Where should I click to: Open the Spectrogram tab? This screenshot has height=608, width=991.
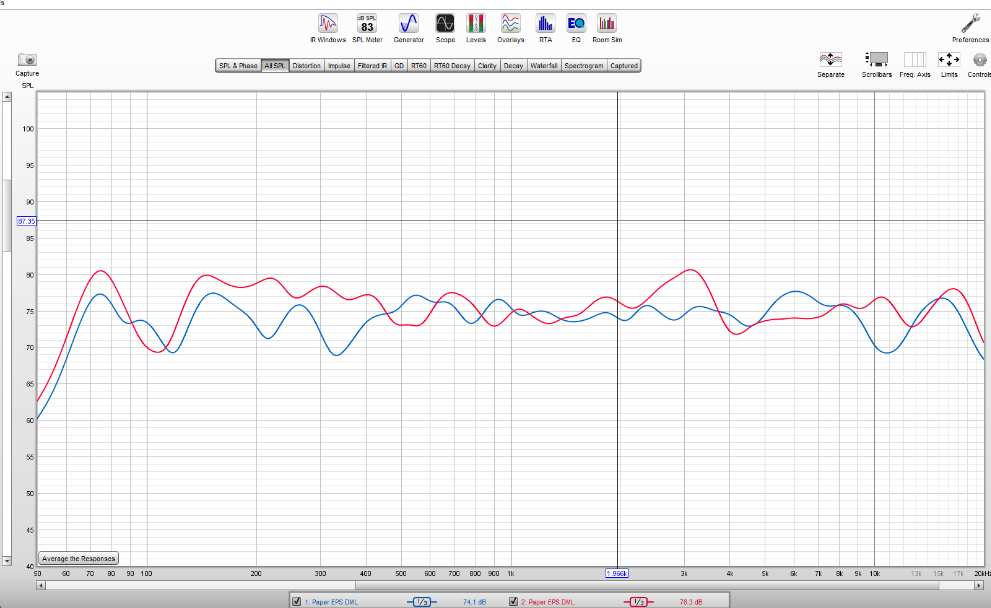click(583, 66)
